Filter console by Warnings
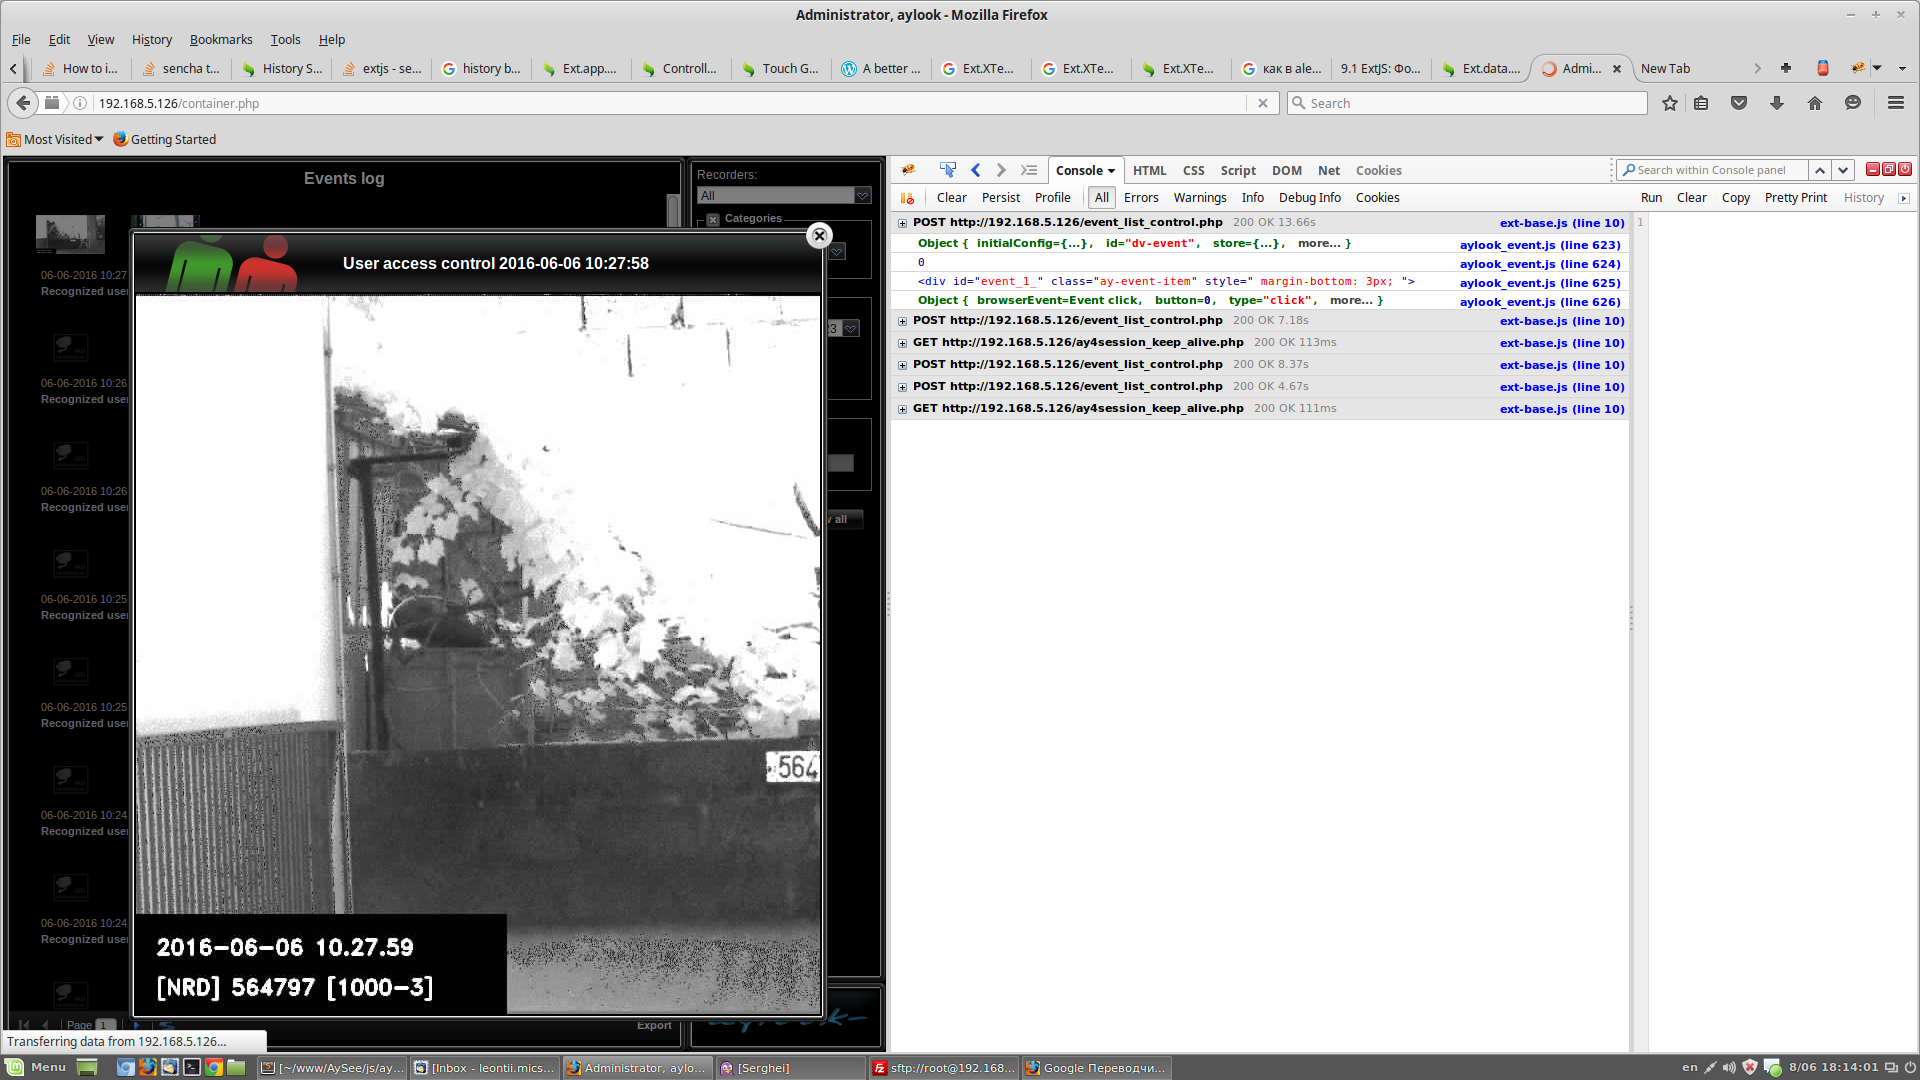 tap(1200, 198)
